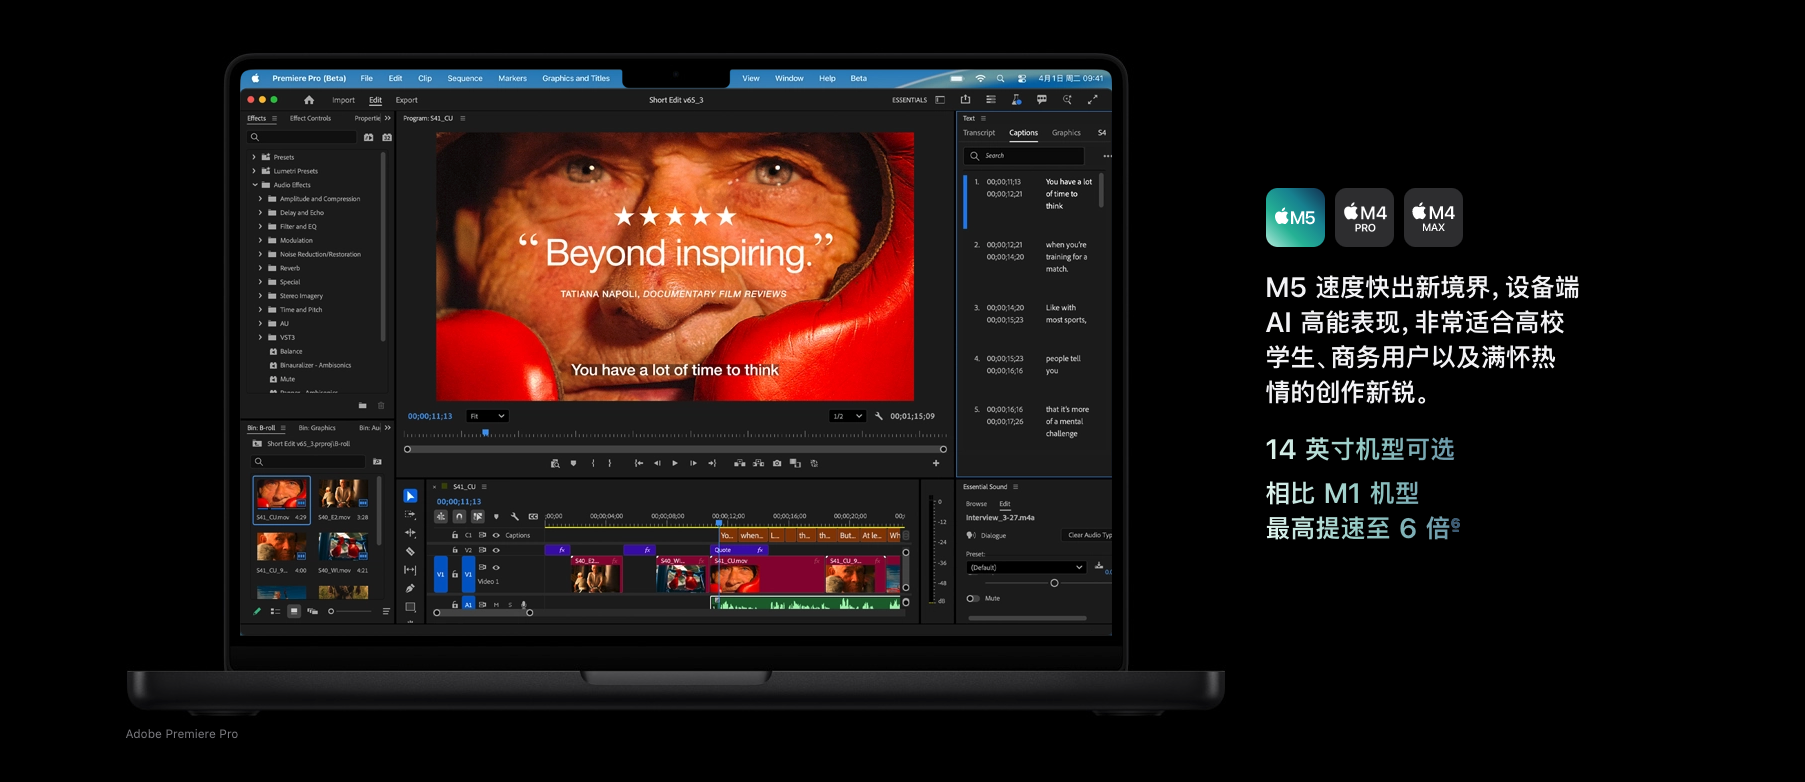Screen dimensions: 1805x782
Task: Click the Quick Export share icon
Action: point(965,100)
